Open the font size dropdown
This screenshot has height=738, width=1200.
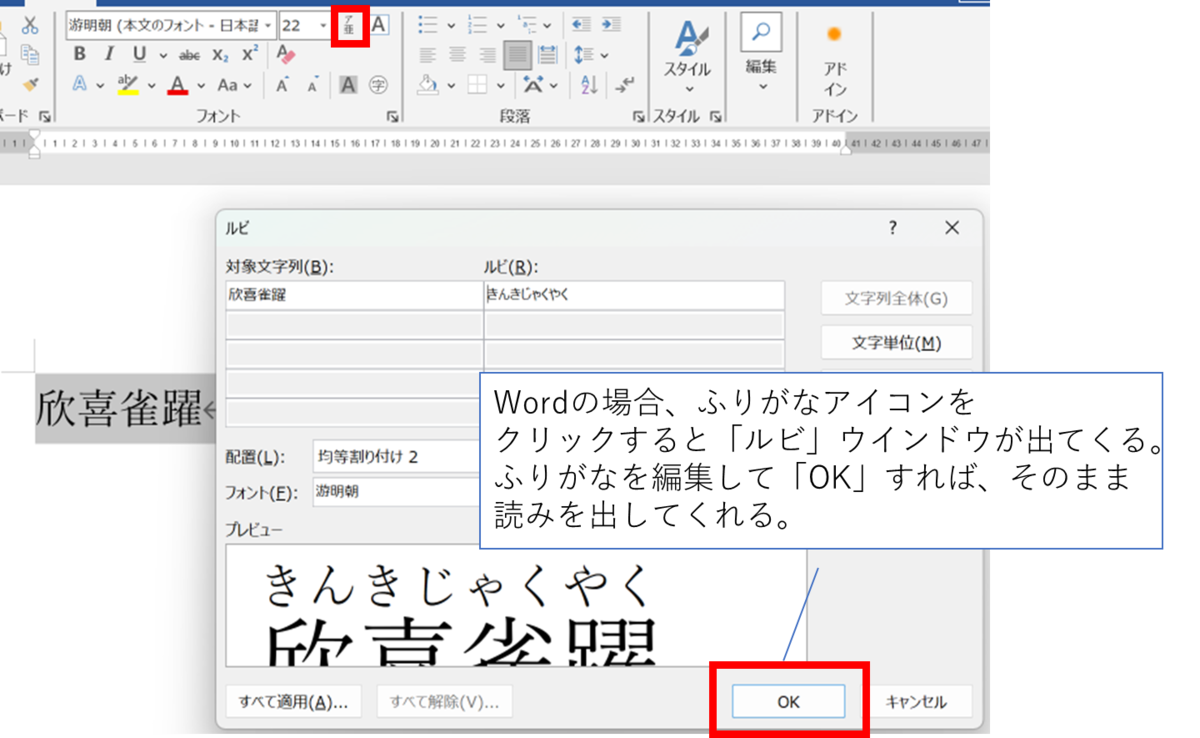pyautogui.click(x=323, y=25)
